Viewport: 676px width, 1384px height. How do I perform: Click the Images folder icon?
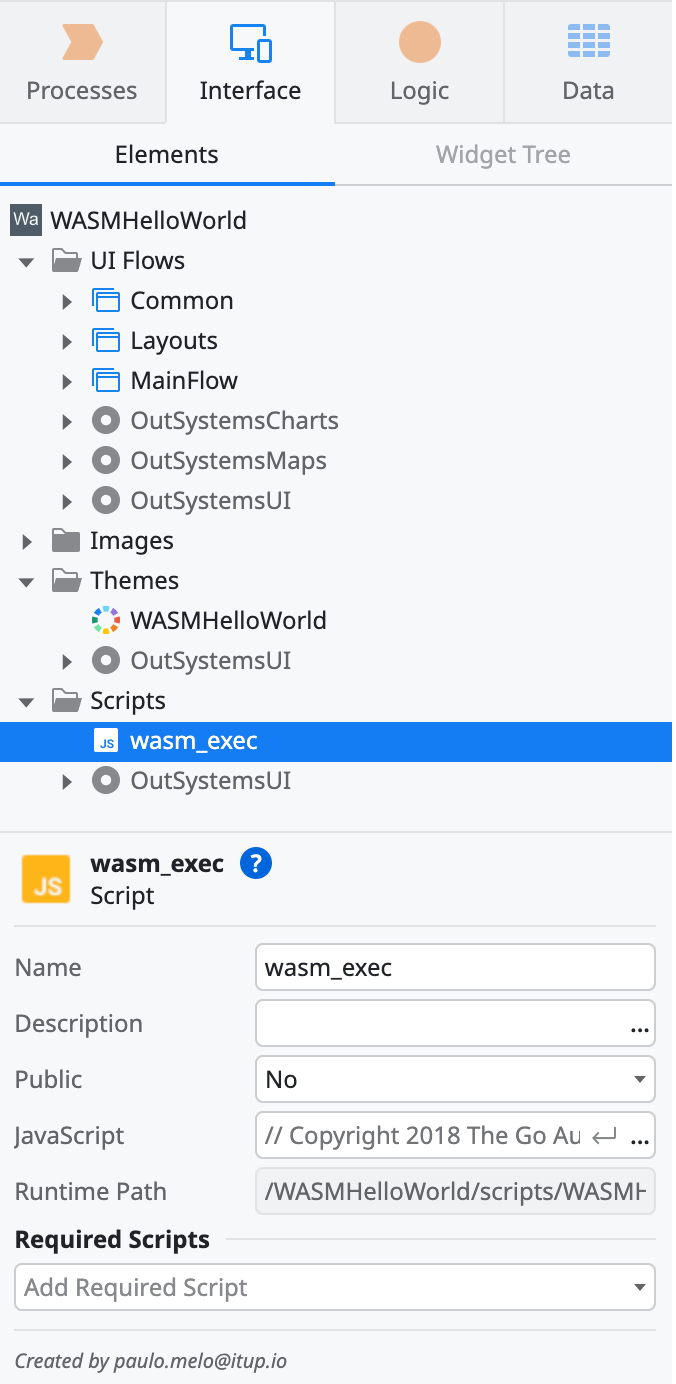pyautogui.click(x=66, y=541)
